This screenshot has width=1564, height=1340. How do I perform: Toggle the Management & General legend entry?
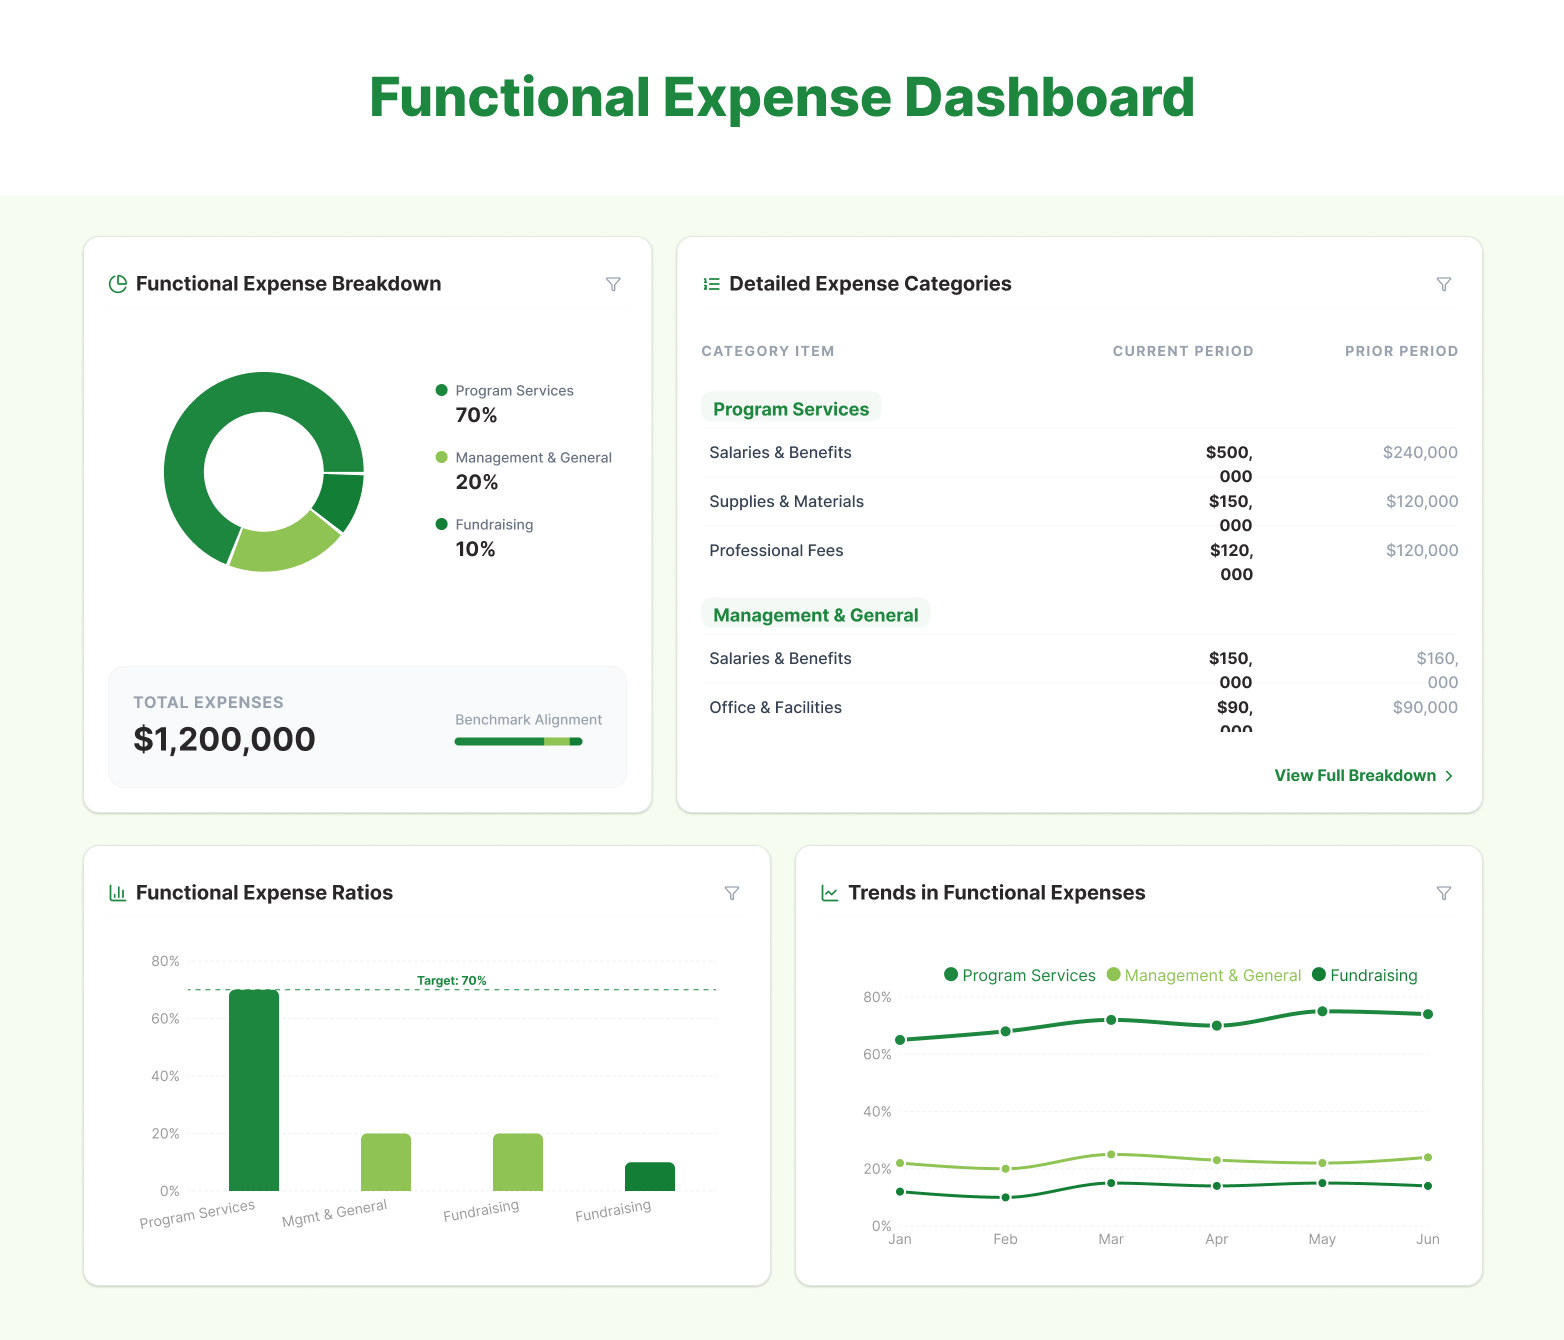tap(1204, 975)
